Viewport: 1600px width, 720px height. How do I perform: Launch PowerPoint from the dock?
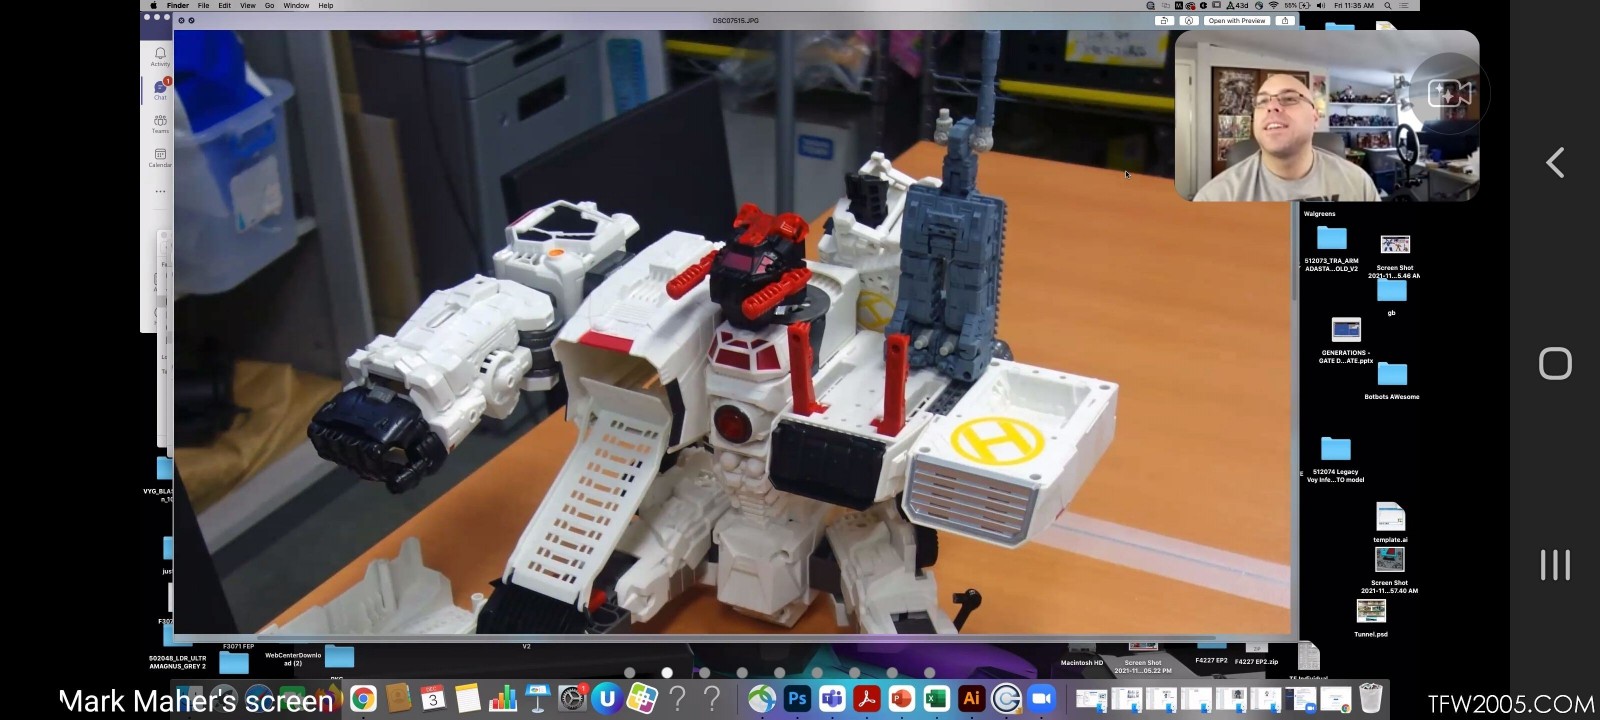pos(901,698)
